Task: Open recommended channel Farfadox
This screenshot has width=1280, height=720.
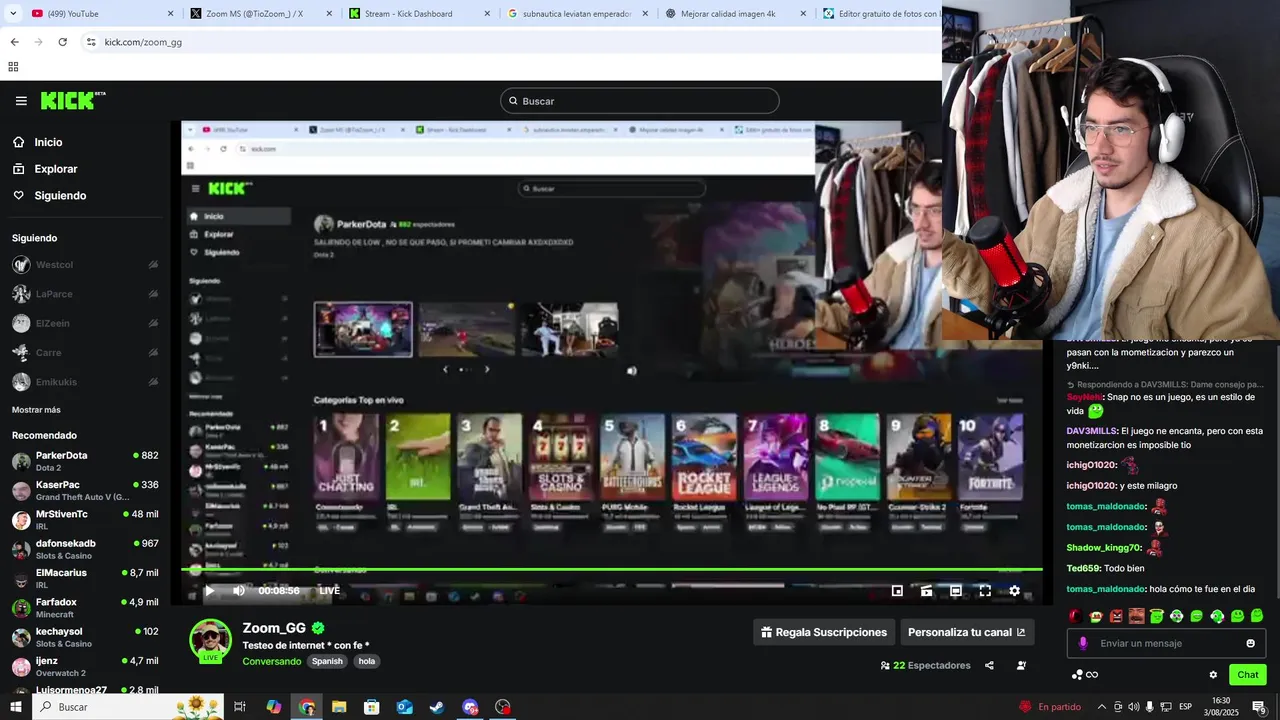Action: 85,608
